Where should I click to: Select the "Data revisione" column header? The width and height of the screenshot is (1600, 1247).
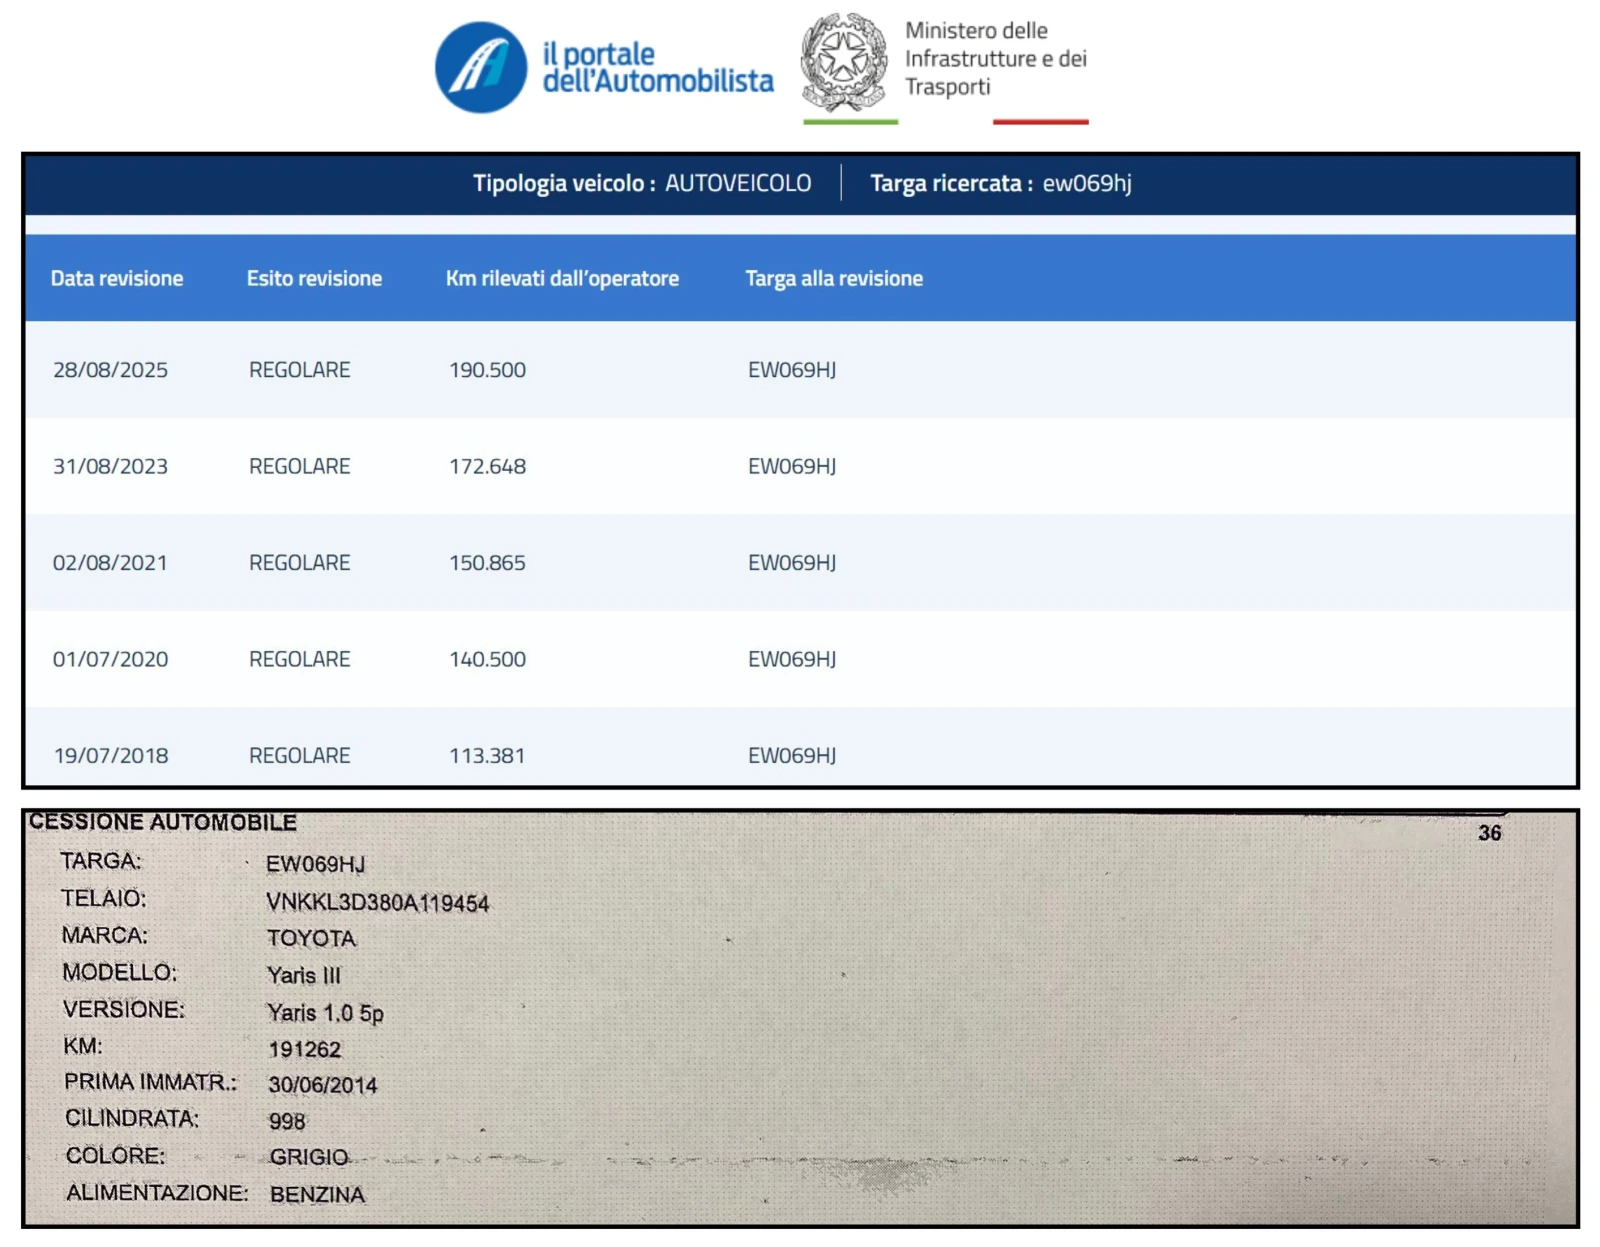pyautogui.click(x=117, y=279)
